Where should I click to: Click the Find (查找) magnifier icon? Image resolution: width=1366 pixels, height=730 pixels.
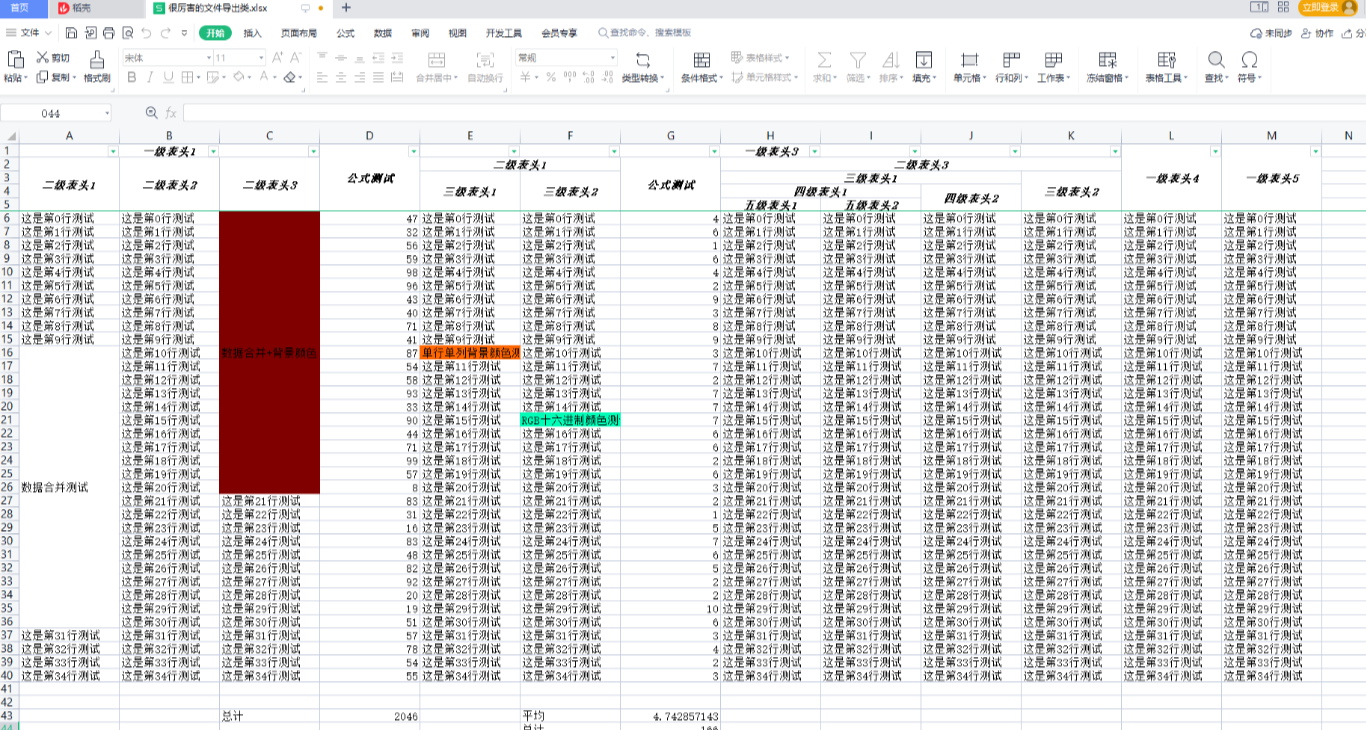(x=1216, y=60)
